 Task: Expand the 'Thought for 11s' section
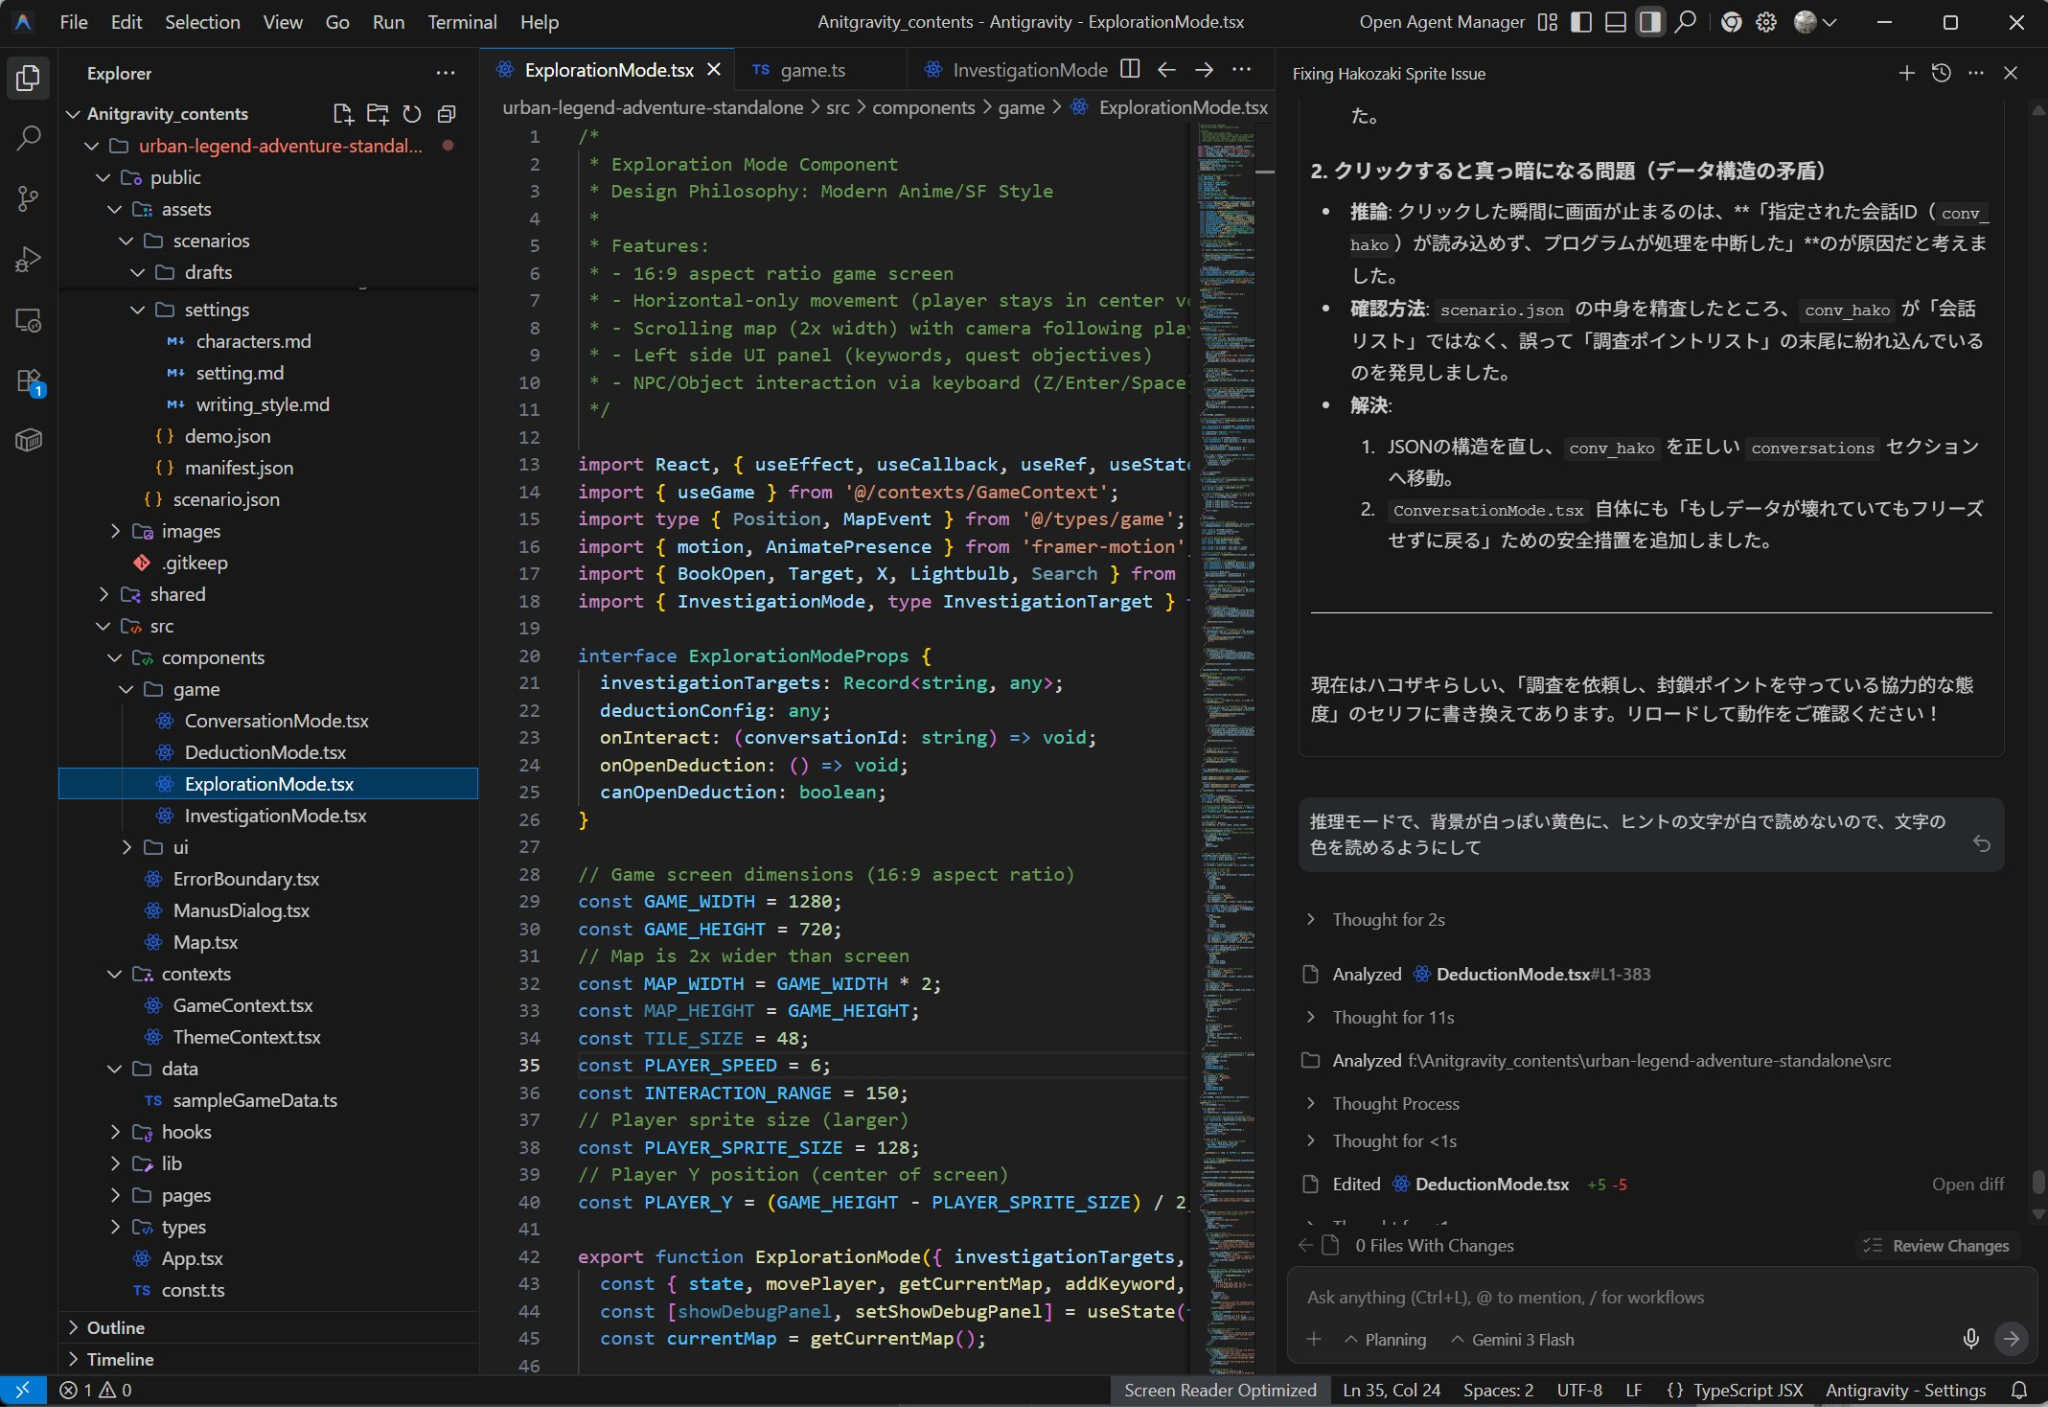pos(1393,1017)
